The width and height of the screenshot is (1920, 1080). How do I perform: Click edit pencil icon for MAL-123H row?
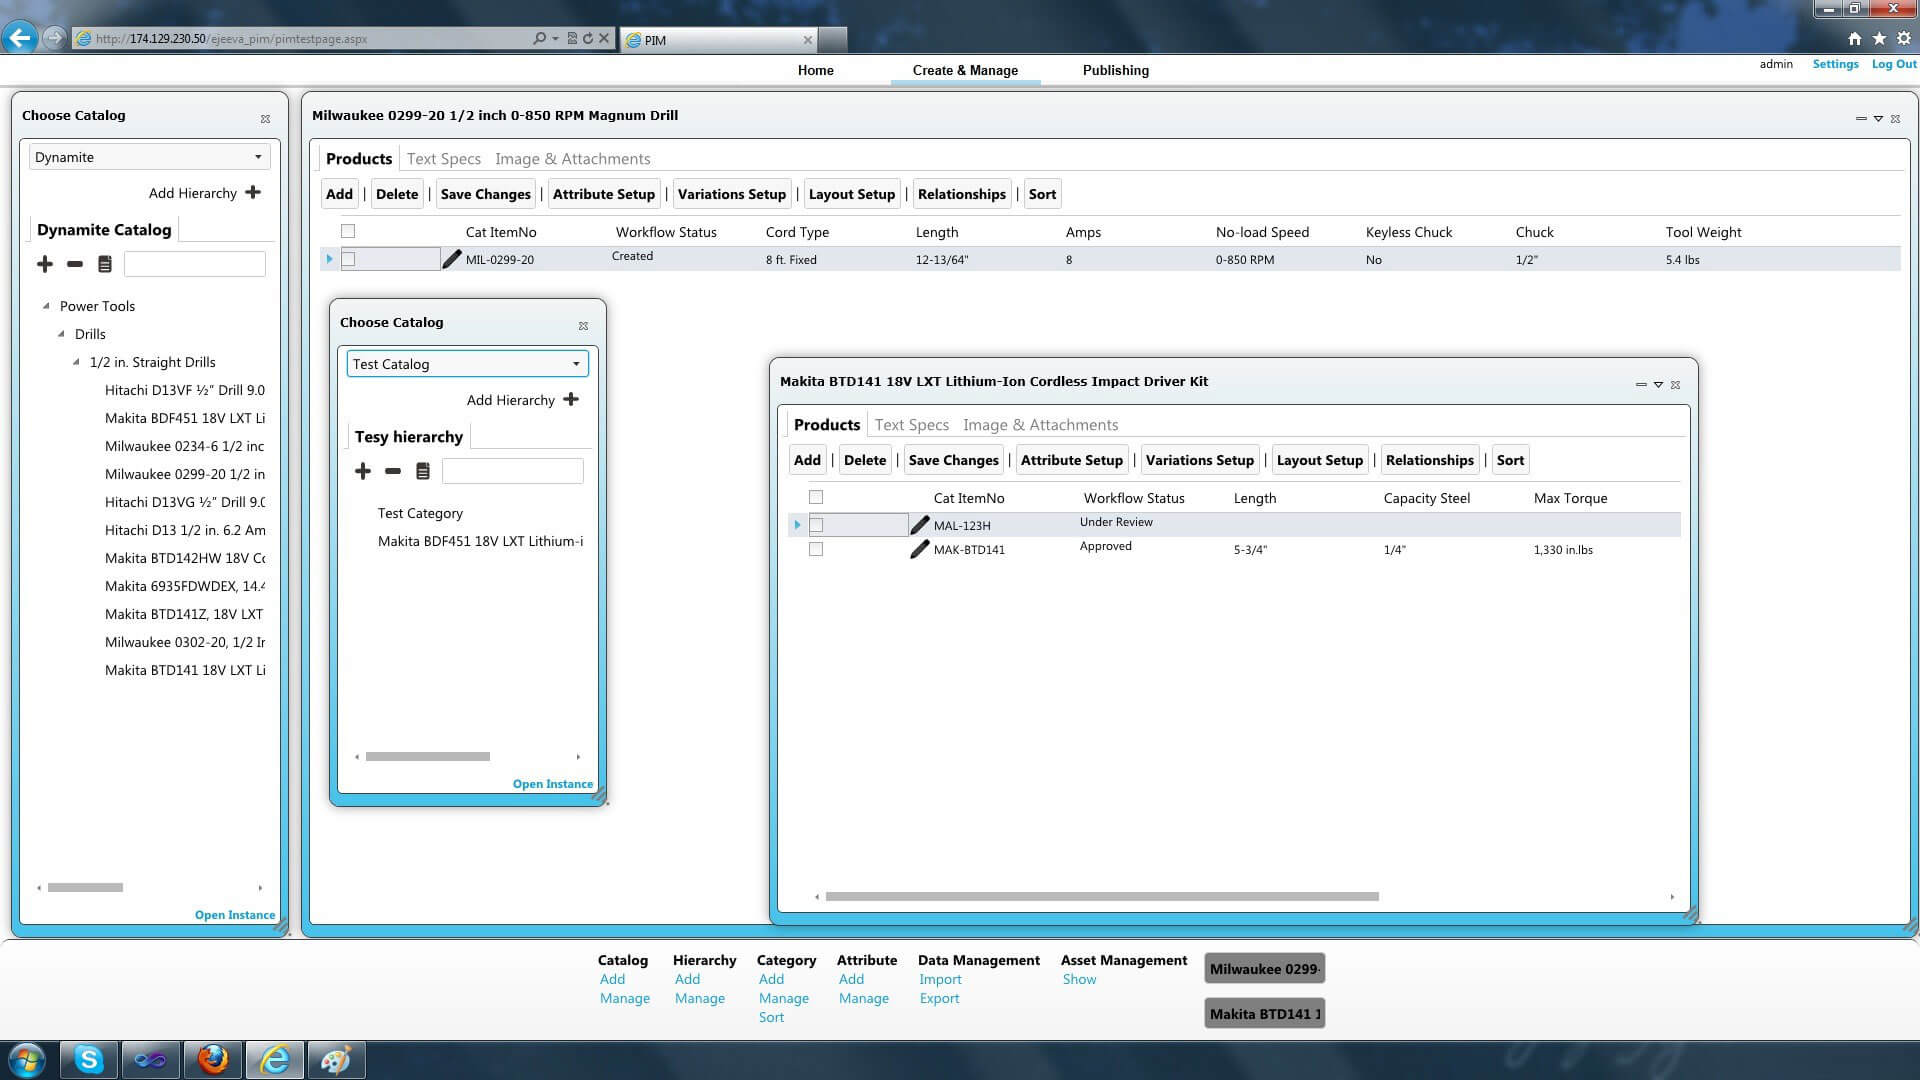[x=920, y=525]
